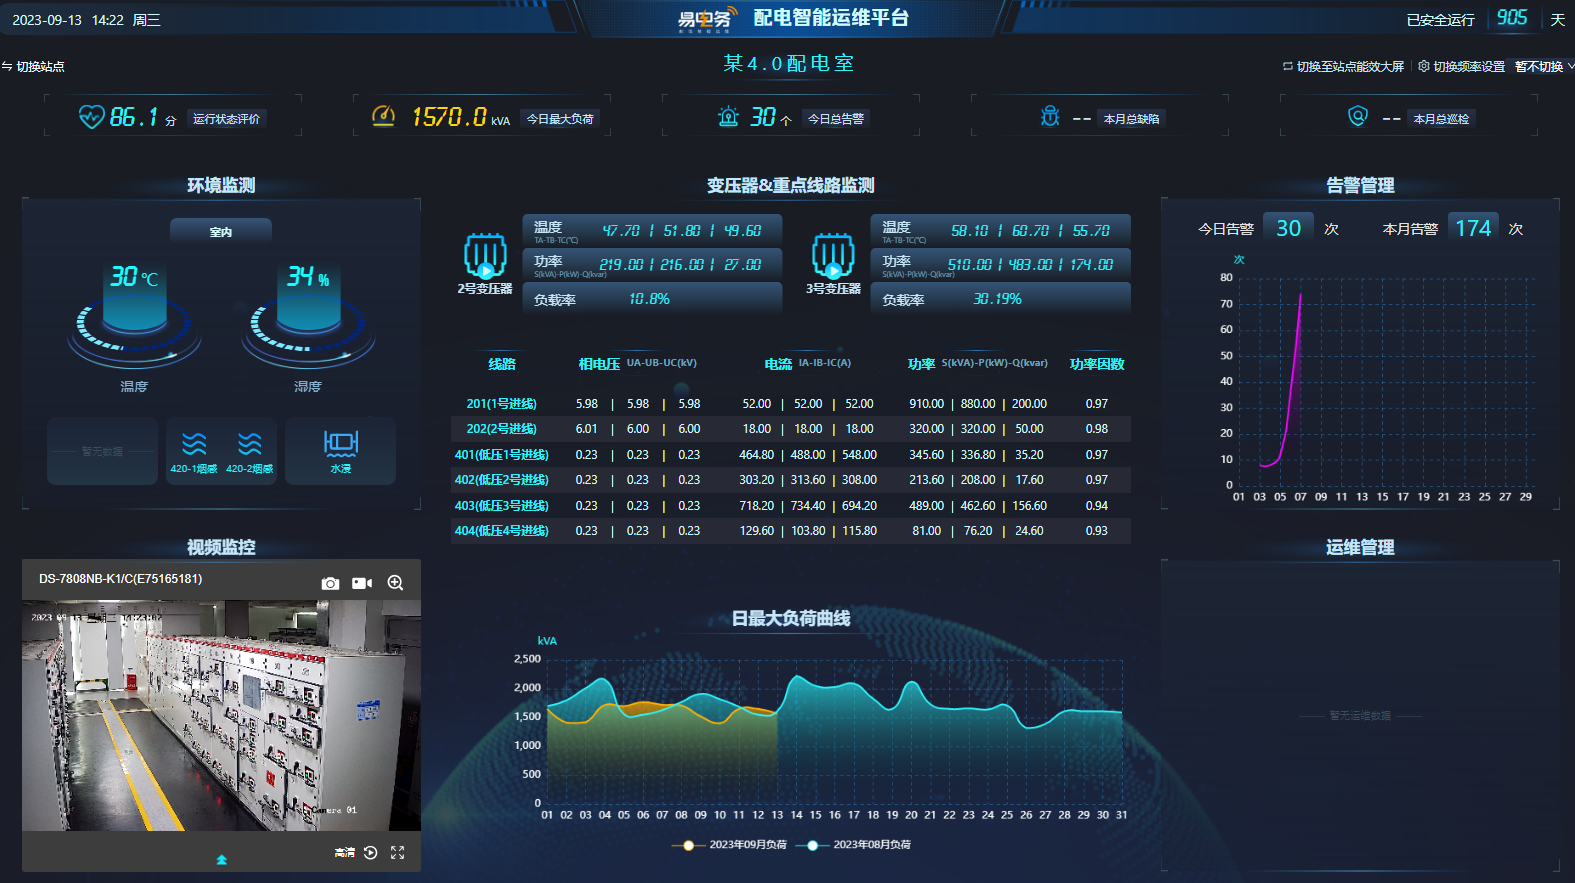The height and width of the screenshot is (883, 1575).
Task: Open video fullscreen with the expand icon
Action: pyautogui.click(x=397, y=852)
